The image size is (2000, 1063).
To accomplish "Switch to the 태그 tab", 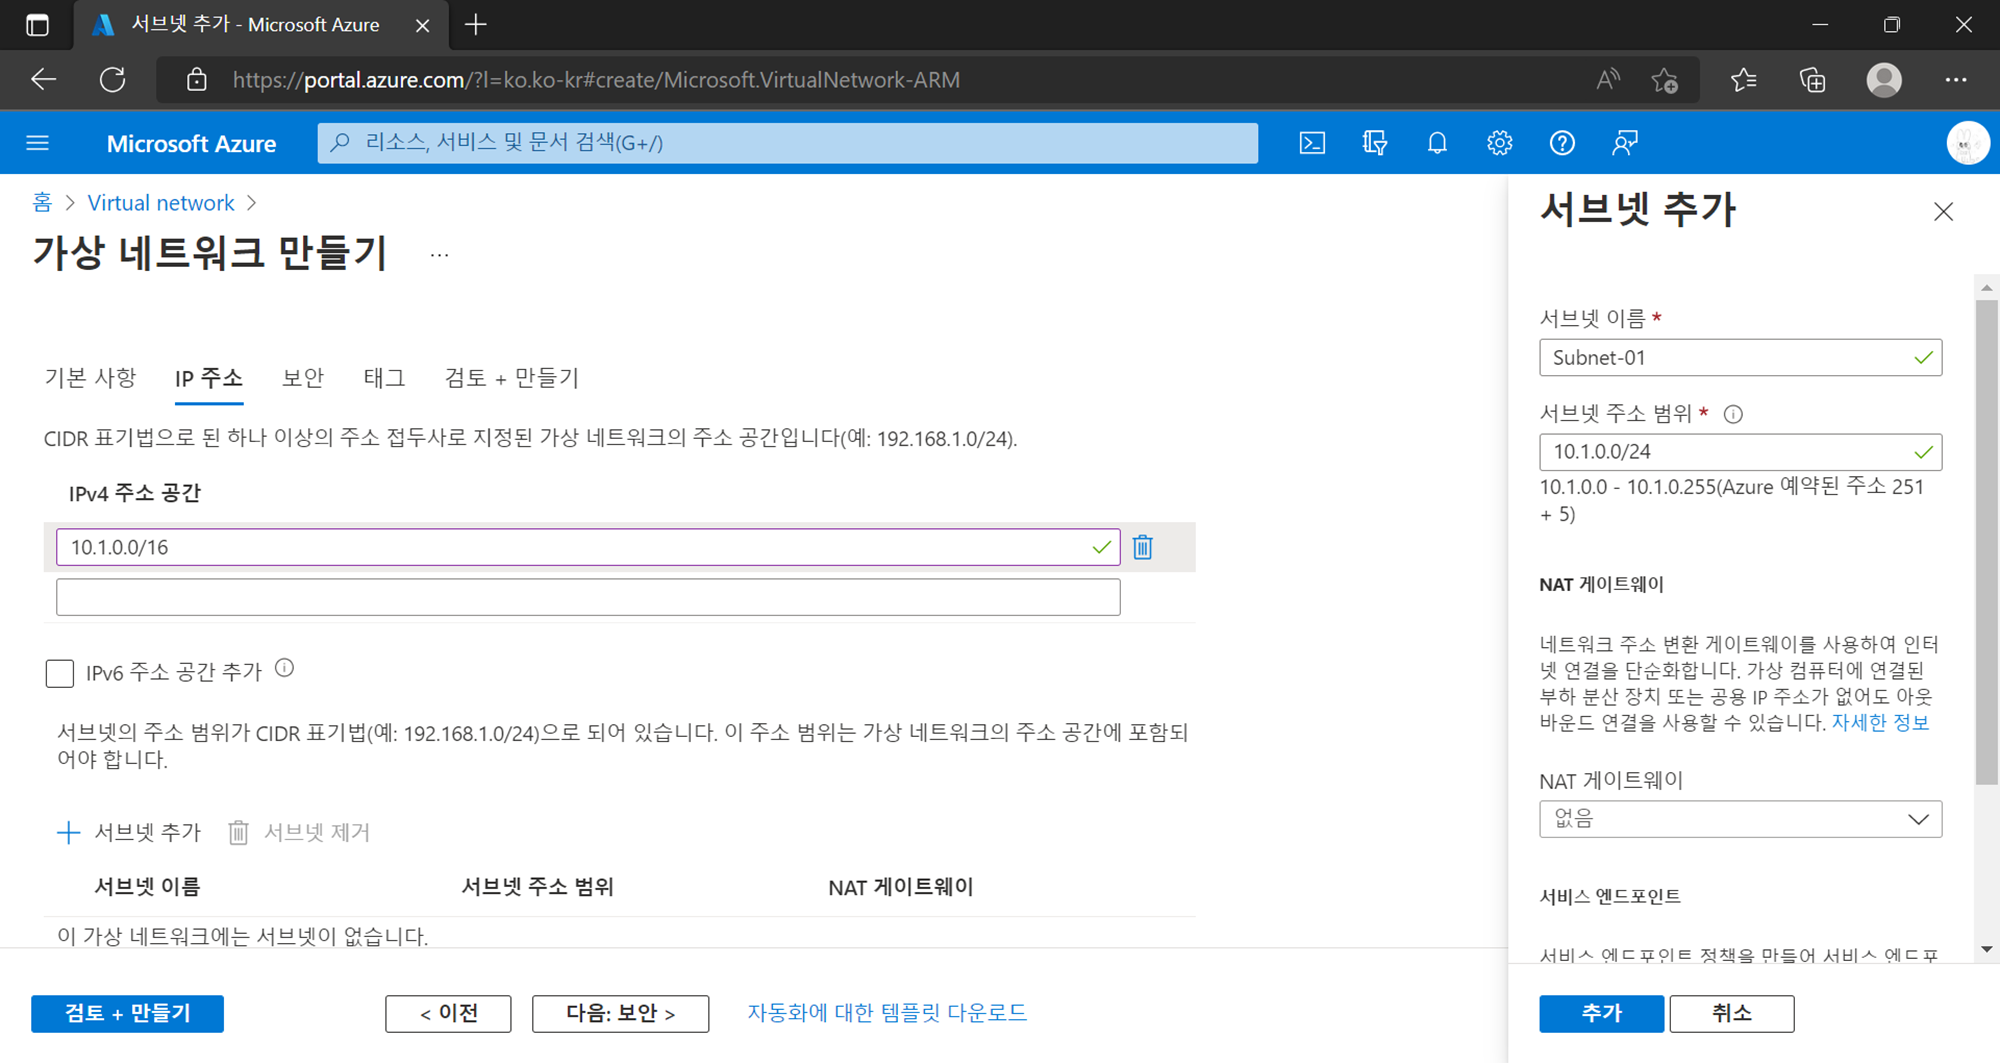I will pos(384,378).
